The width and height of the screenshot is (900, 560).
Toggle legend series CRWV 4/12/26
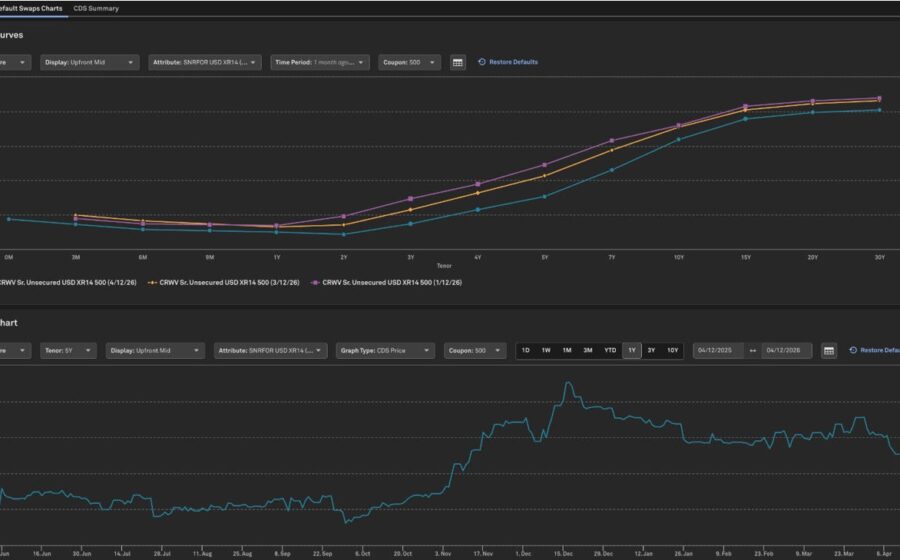pyautogui.click(x=68, y=282)
